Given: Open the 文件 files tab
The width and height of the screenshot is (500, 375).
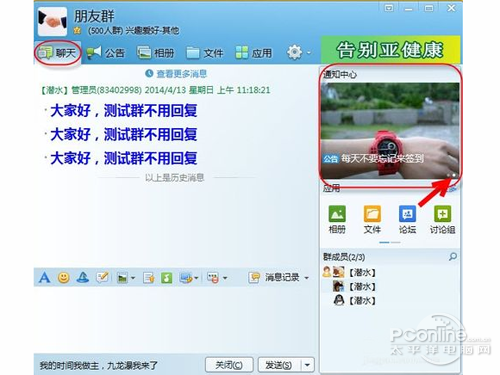Looking at the screenshot, I should [x=205, y=53].
